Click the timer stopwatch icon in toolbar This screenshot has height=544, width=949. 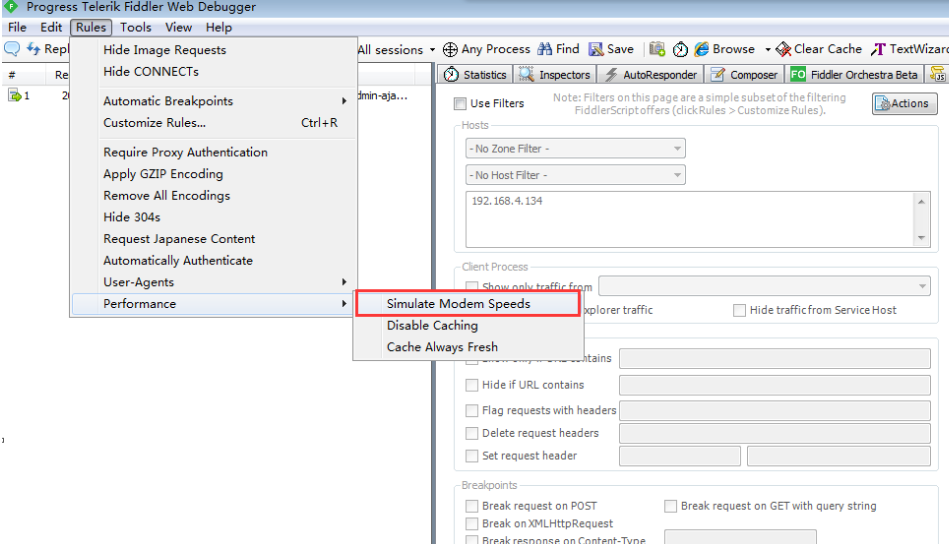point(680,49)
